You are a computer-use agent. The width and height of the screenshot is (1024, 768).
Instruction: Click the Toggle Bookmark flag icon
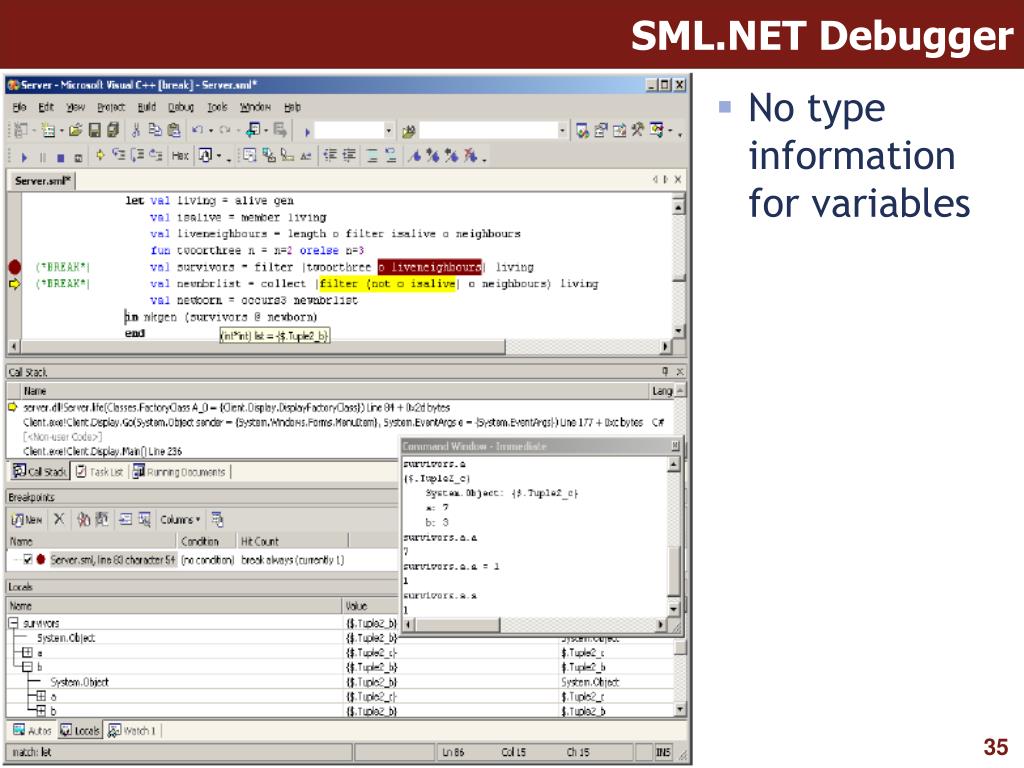point(414,155)
